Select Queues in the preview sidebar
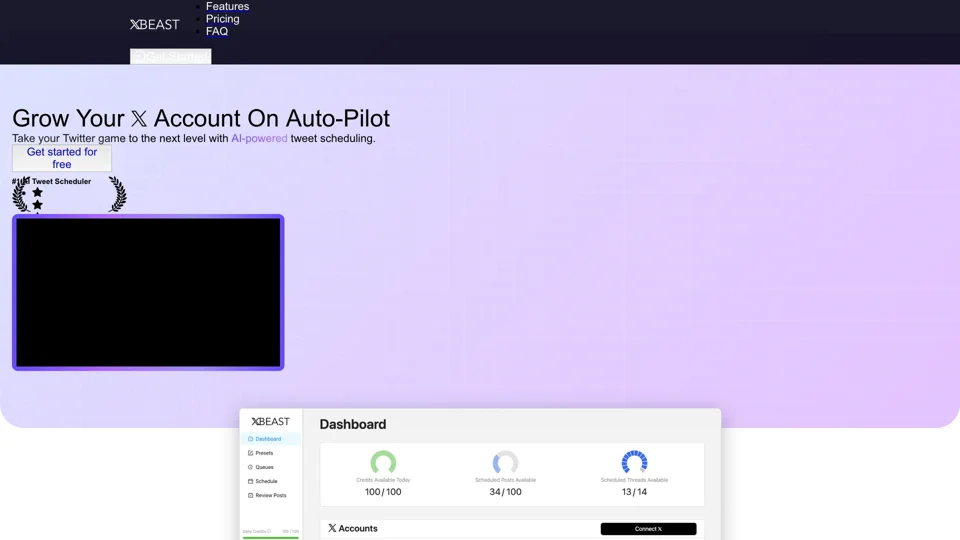 point(264,467)
